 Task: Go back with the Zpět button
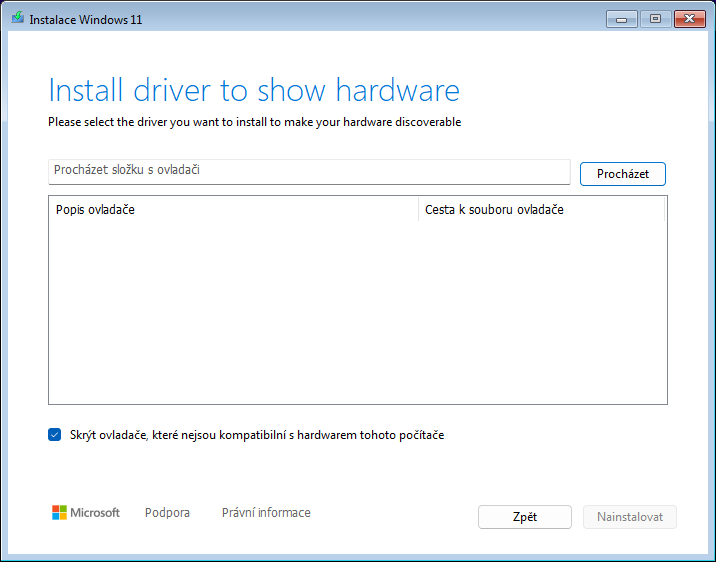tap(525, 517)
